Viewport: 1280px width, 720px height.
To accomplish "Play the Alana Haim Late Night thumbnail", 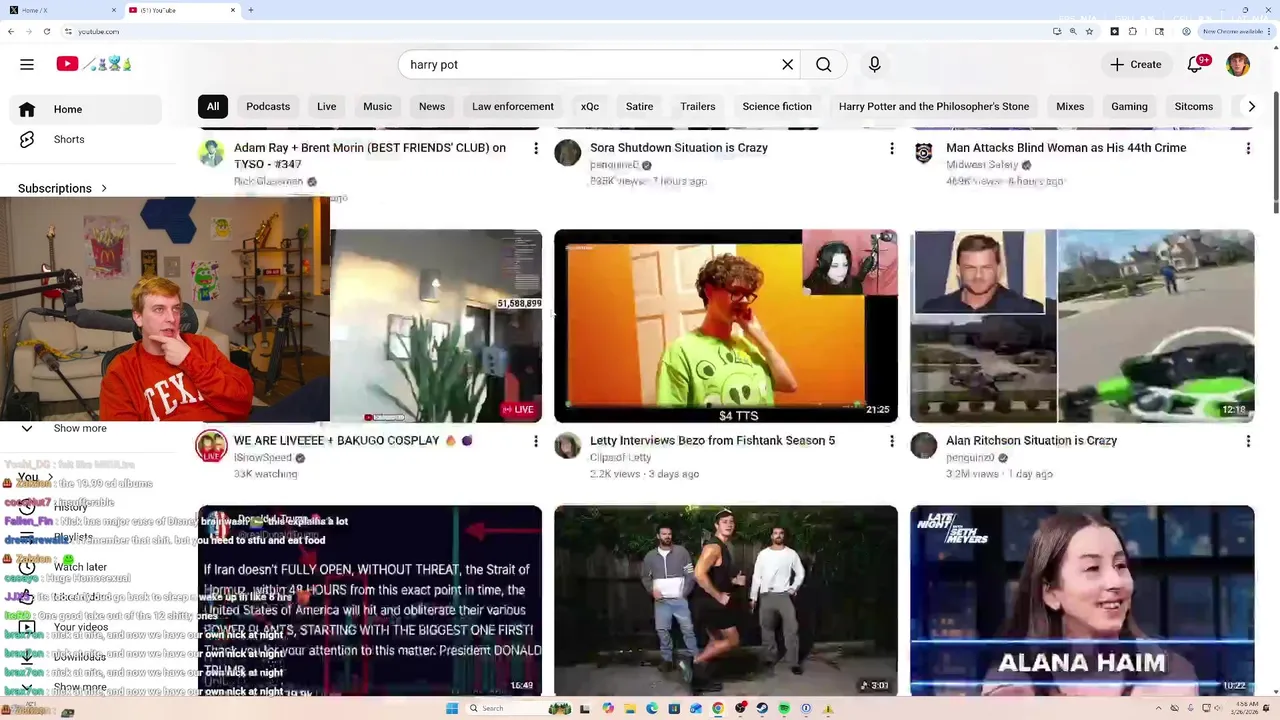I will [1082, 599].
